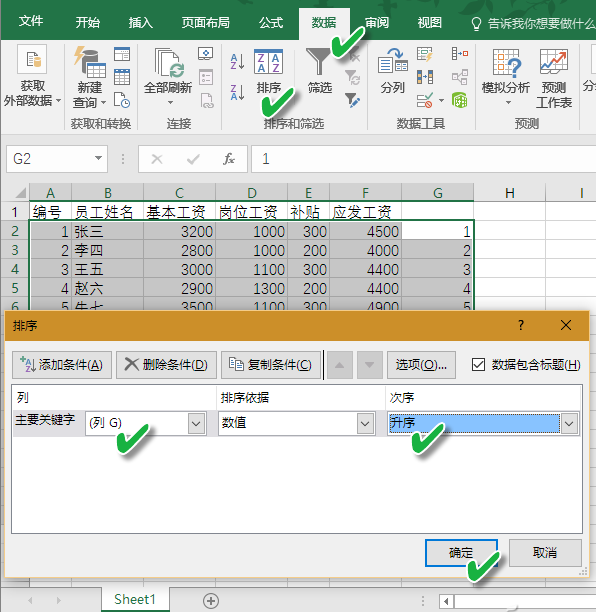Click the 选项(O)... button
Screen dimensions: 596x612
(421, 365)
